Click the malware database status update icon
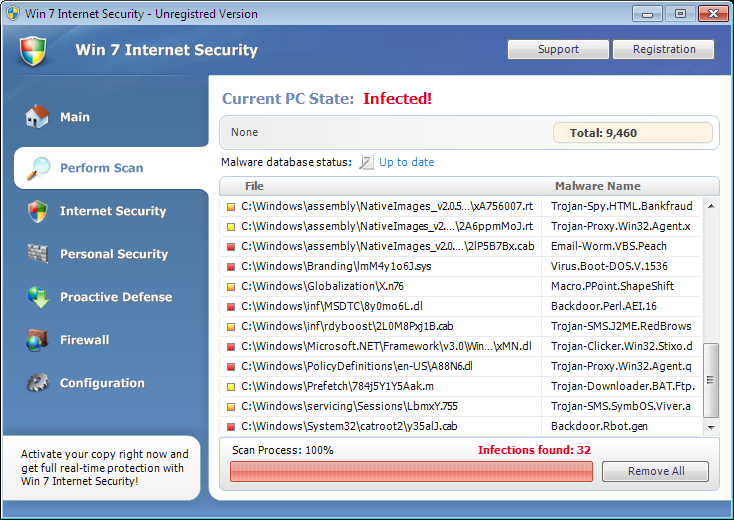Viewport: 734px width, 520px height. 366,162
